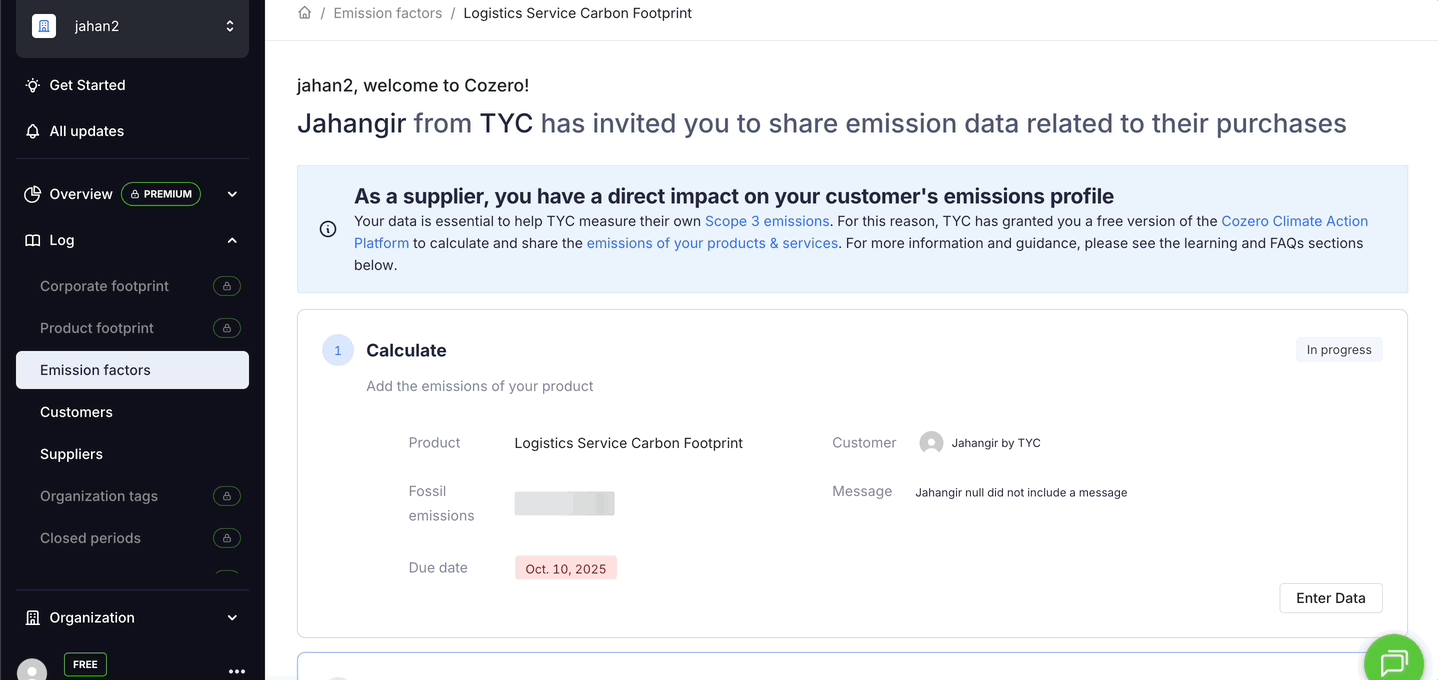Click the Get Started lightbulb icon

33,85
